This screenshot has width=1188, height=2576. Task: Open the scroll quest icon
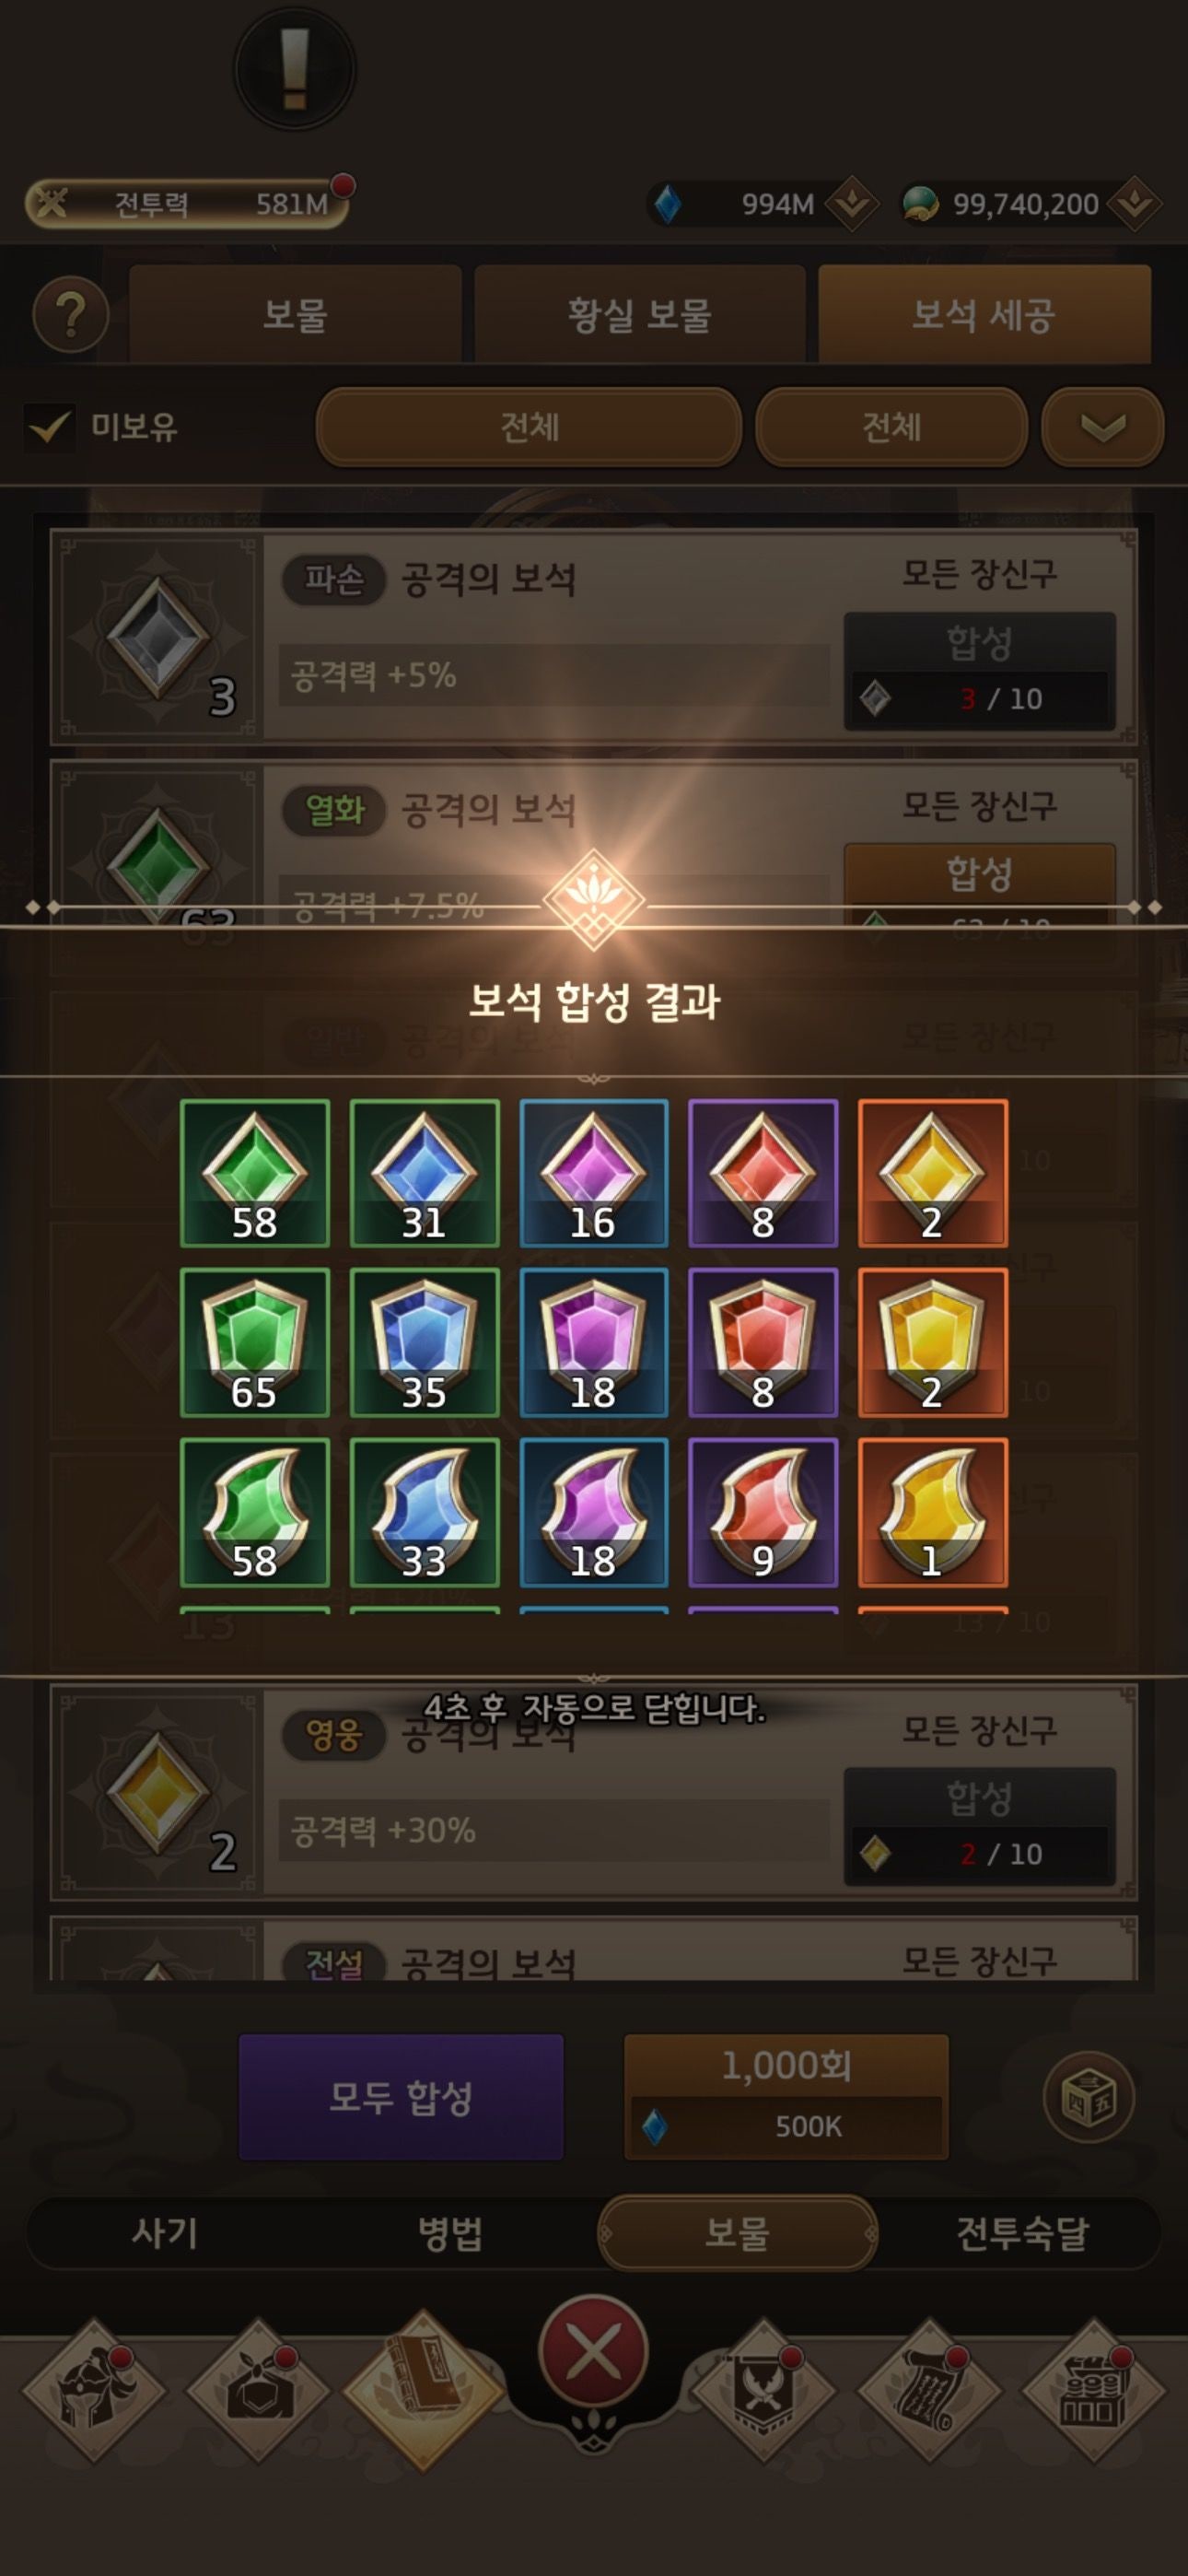coord(928,2390)
